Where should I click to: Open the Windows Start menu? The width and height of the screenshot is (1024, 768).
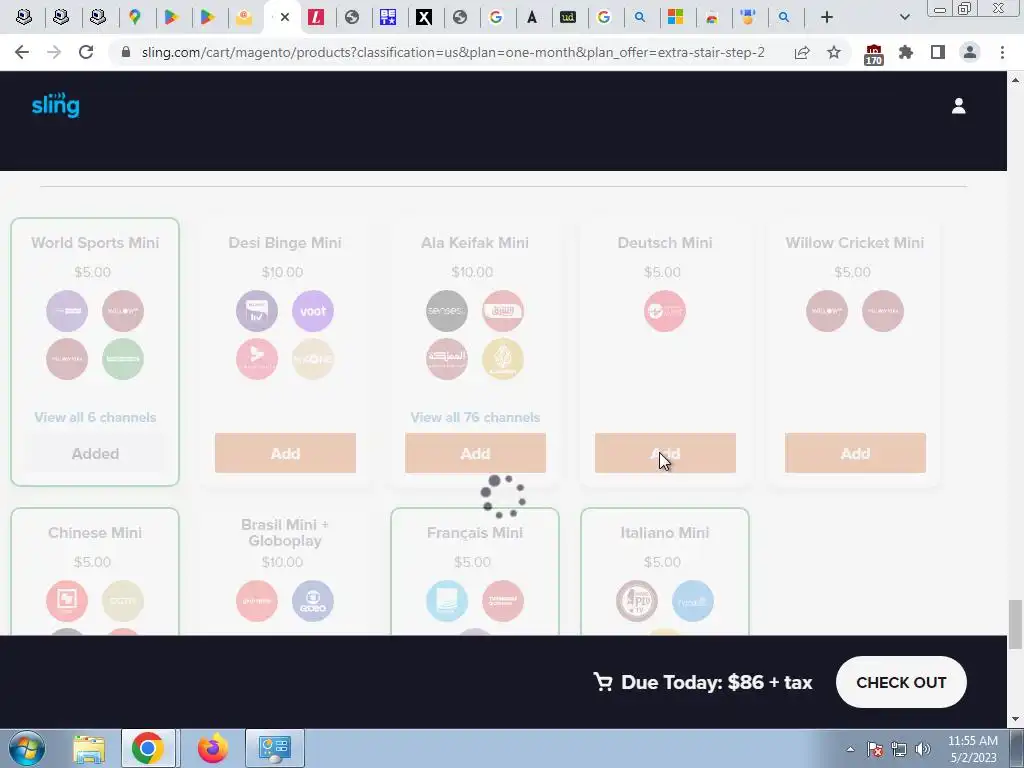pos(27,748)
